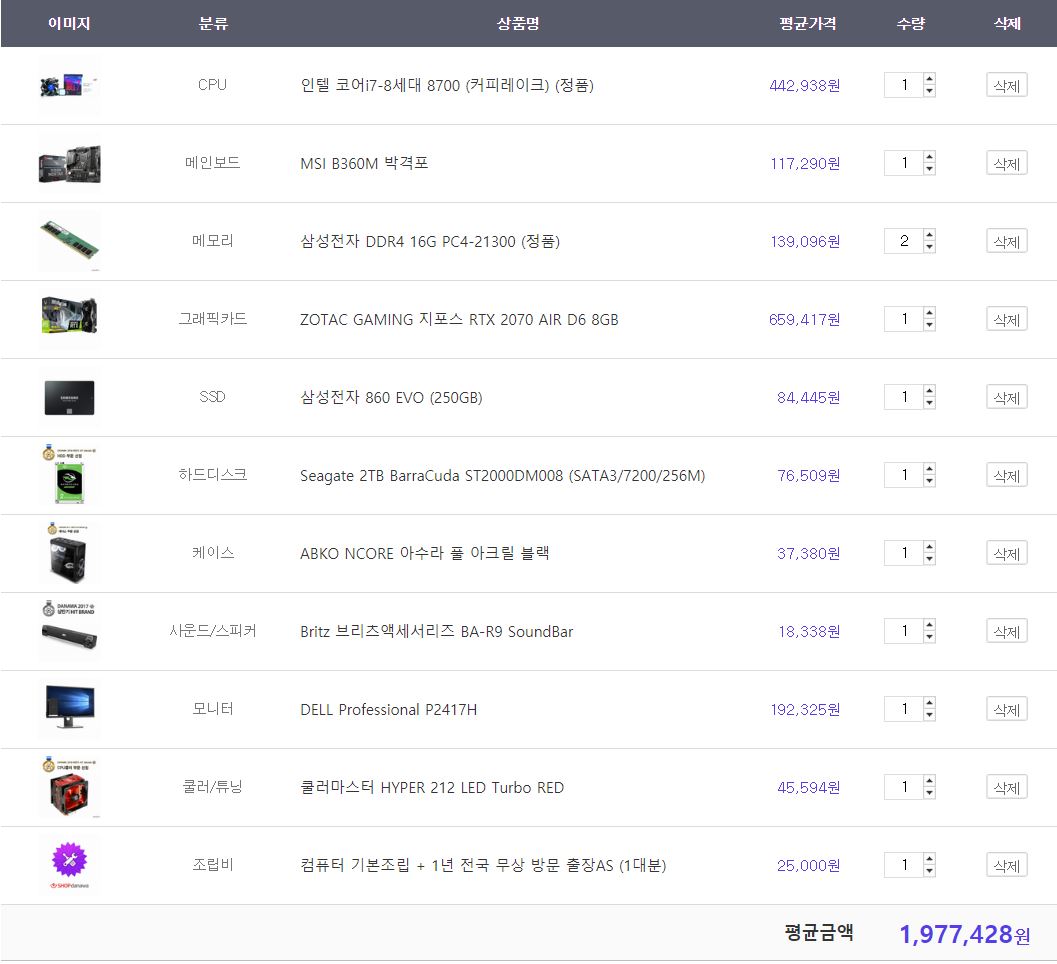This screenshot has height=964, width=1057.
Task: Delete the 그래픽카드 row
Action: click(1006, 320)
